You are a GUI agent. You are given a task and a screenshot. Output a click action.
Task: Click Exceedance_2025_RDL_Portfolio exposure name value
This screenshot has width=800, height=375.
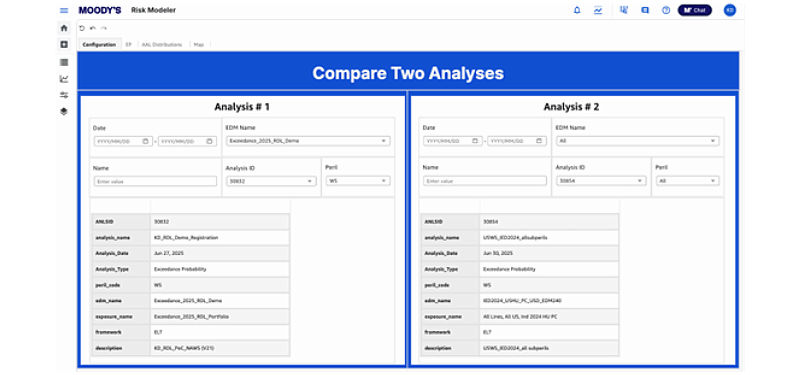tap(191, 317)
